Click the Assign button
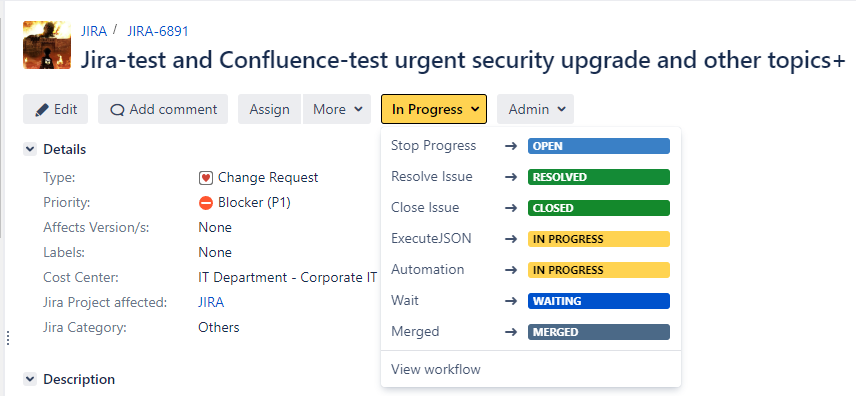 (x=269, y=109)
